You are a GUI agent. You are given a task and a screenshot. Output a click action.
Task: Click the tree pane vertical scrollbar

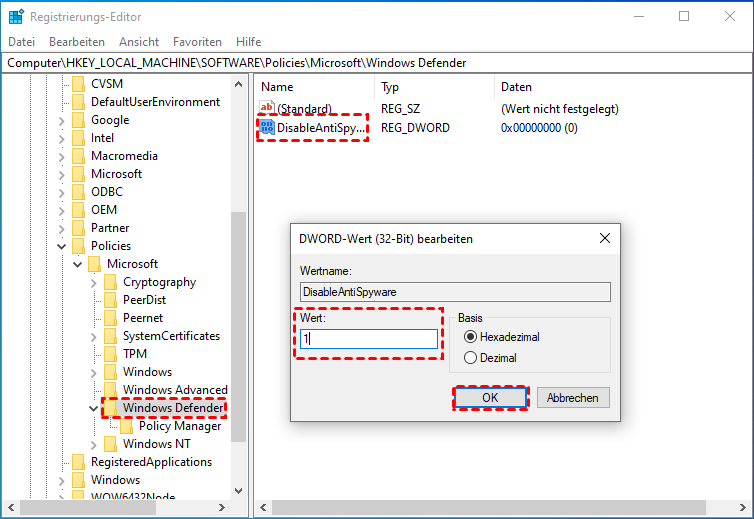pyautogui.click(x=238, y=300)
